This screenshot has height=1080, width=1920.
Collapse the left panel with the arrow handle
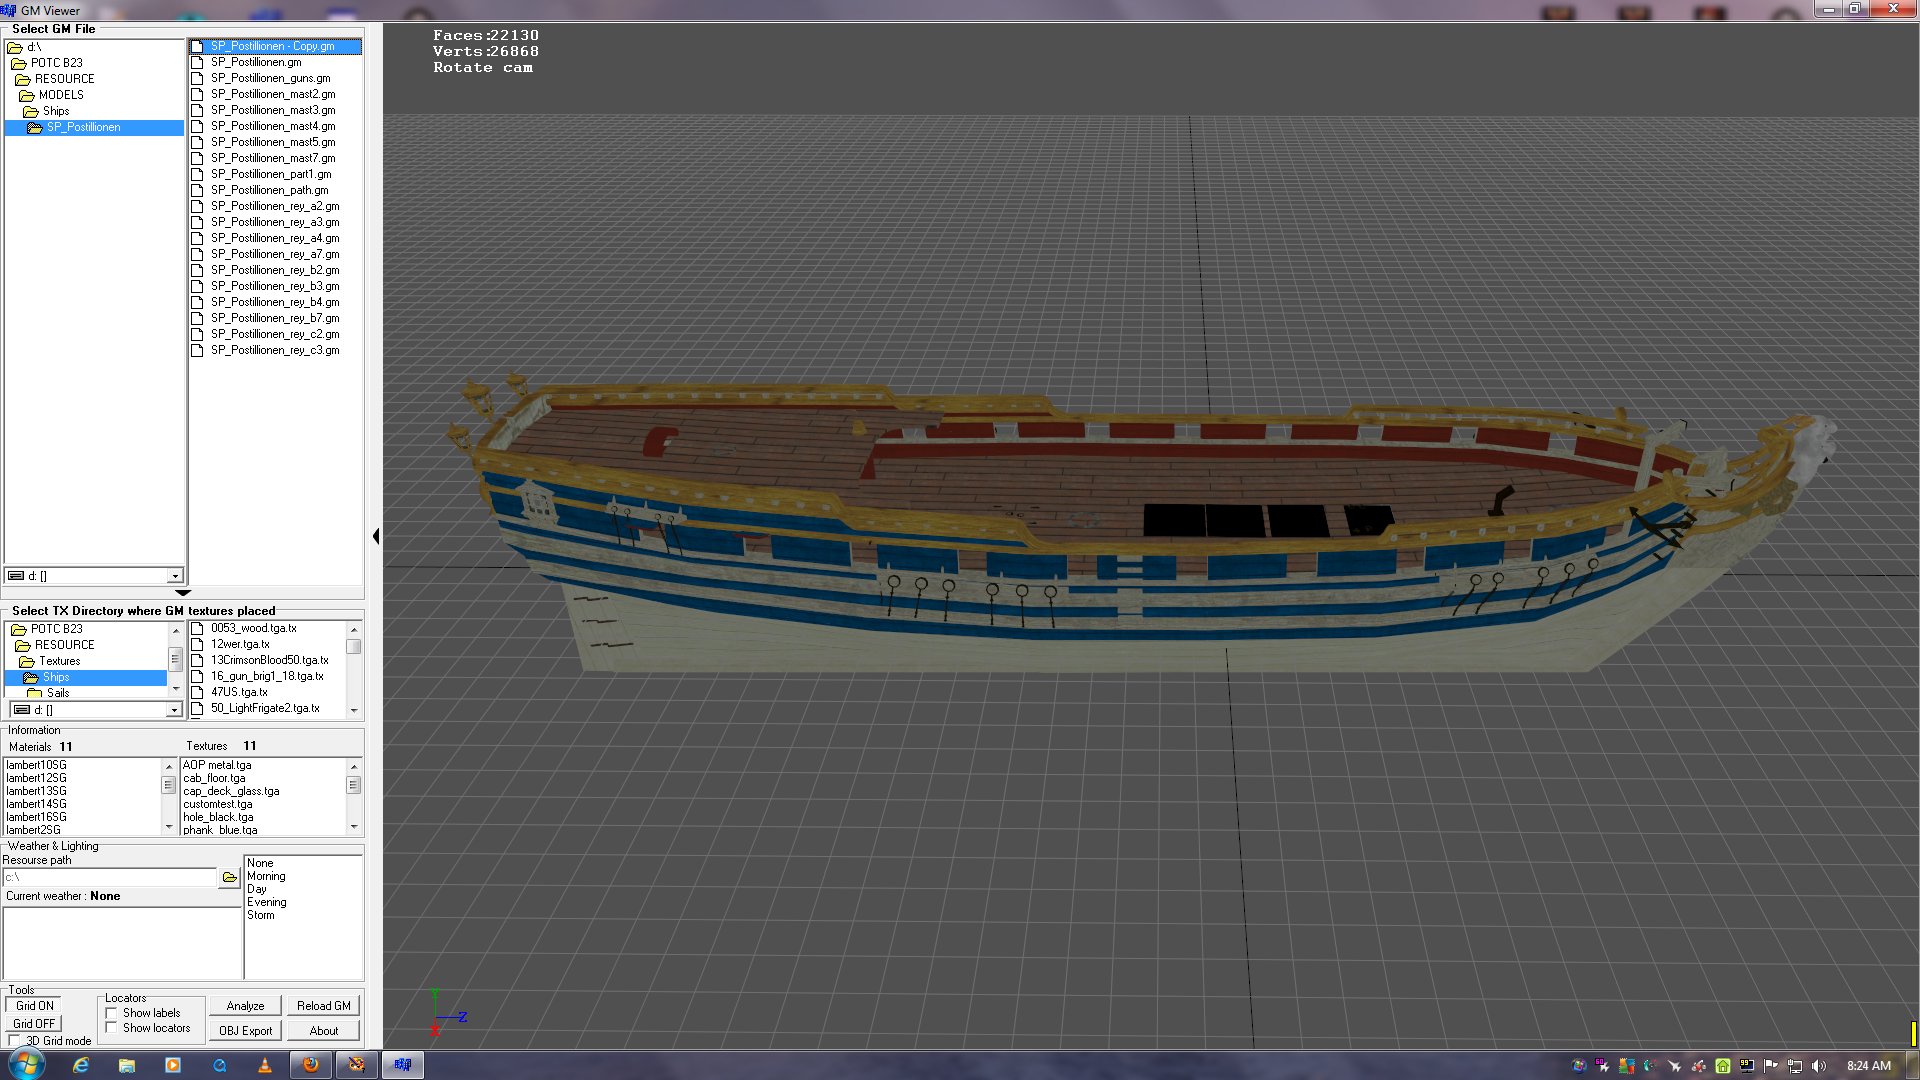tap(376, 537)
